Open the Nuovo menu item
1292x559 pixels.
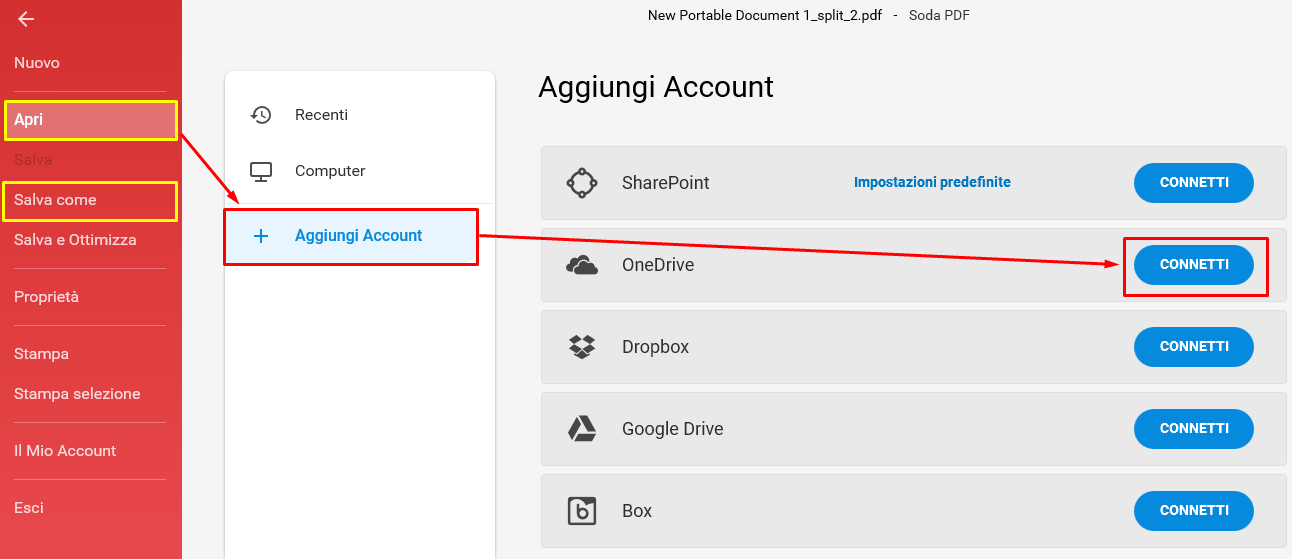coord(37,63)
